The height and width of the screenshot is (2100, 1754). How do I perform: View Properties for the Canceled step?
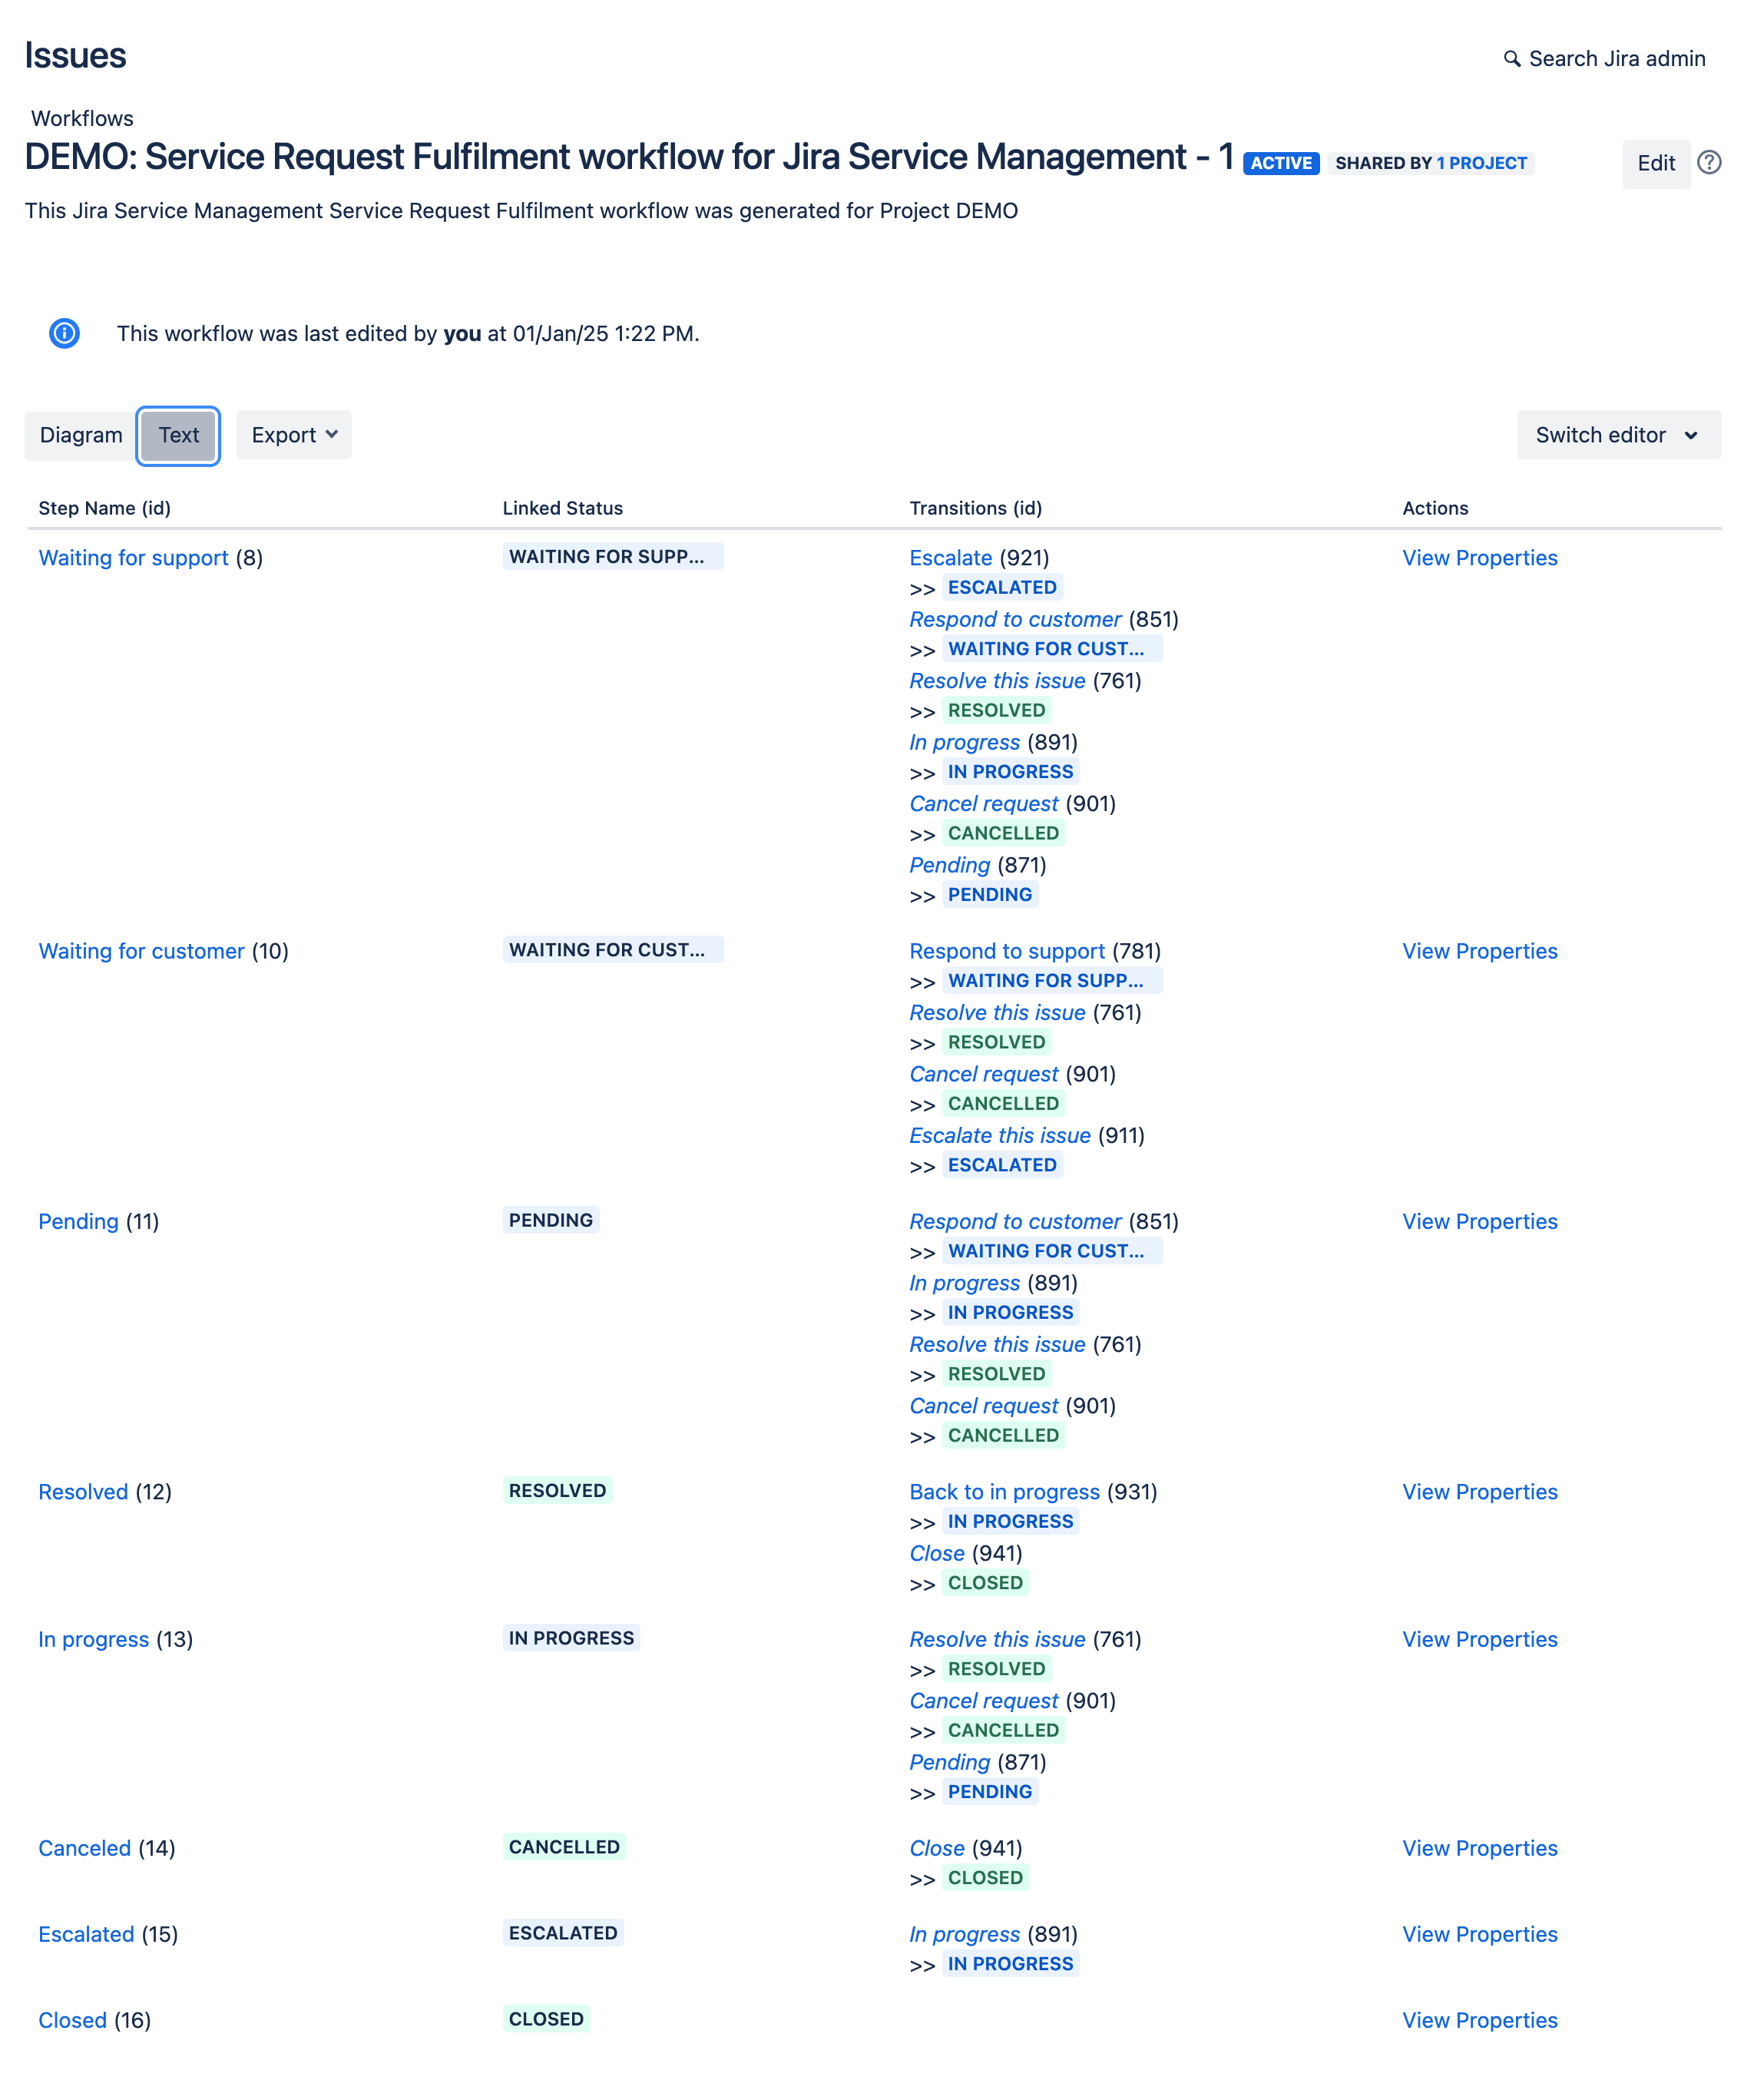click(x=1479, y=1848)
